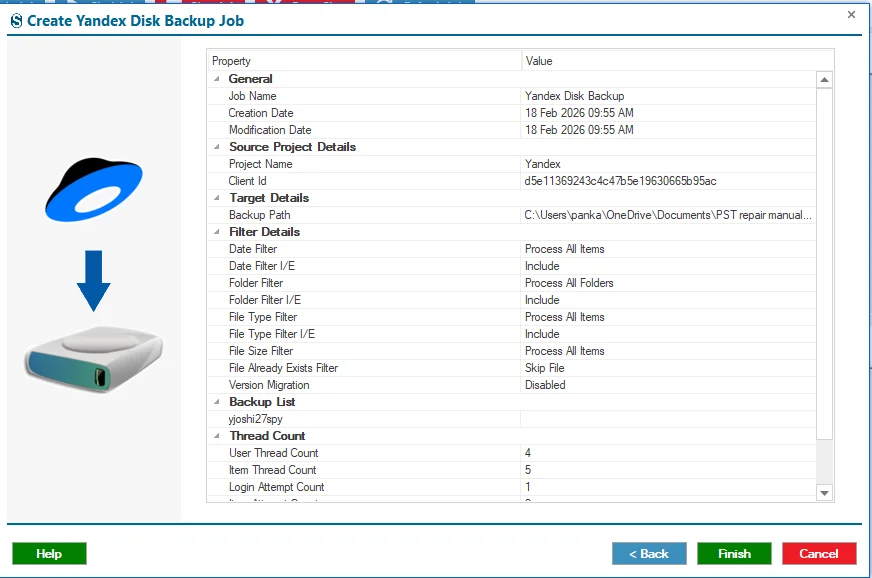Select the yjoshi27spy backup list entry
The image size is (872, 578).
(x=512, y=419)
